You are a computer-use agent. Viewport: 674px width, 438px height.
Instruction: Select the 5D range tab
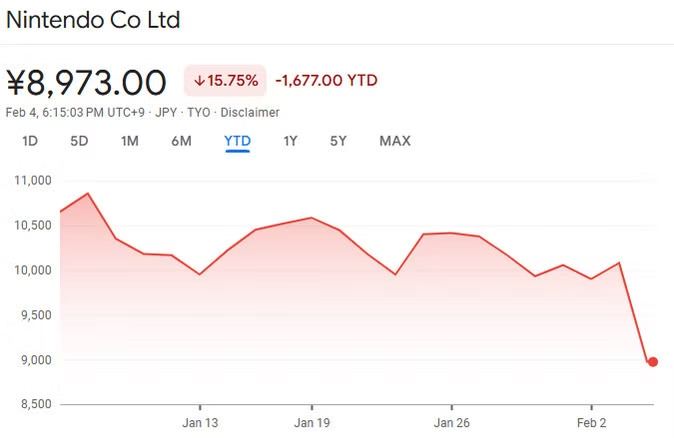[x=79, y=141]
